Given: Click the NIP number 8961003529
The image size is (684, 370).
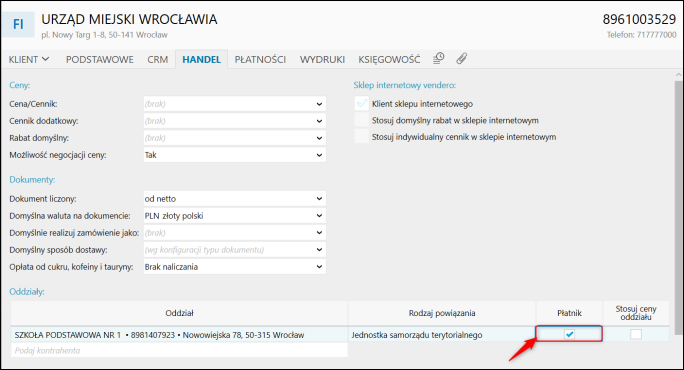Looking at the screenshot, I should pos(639,19).
